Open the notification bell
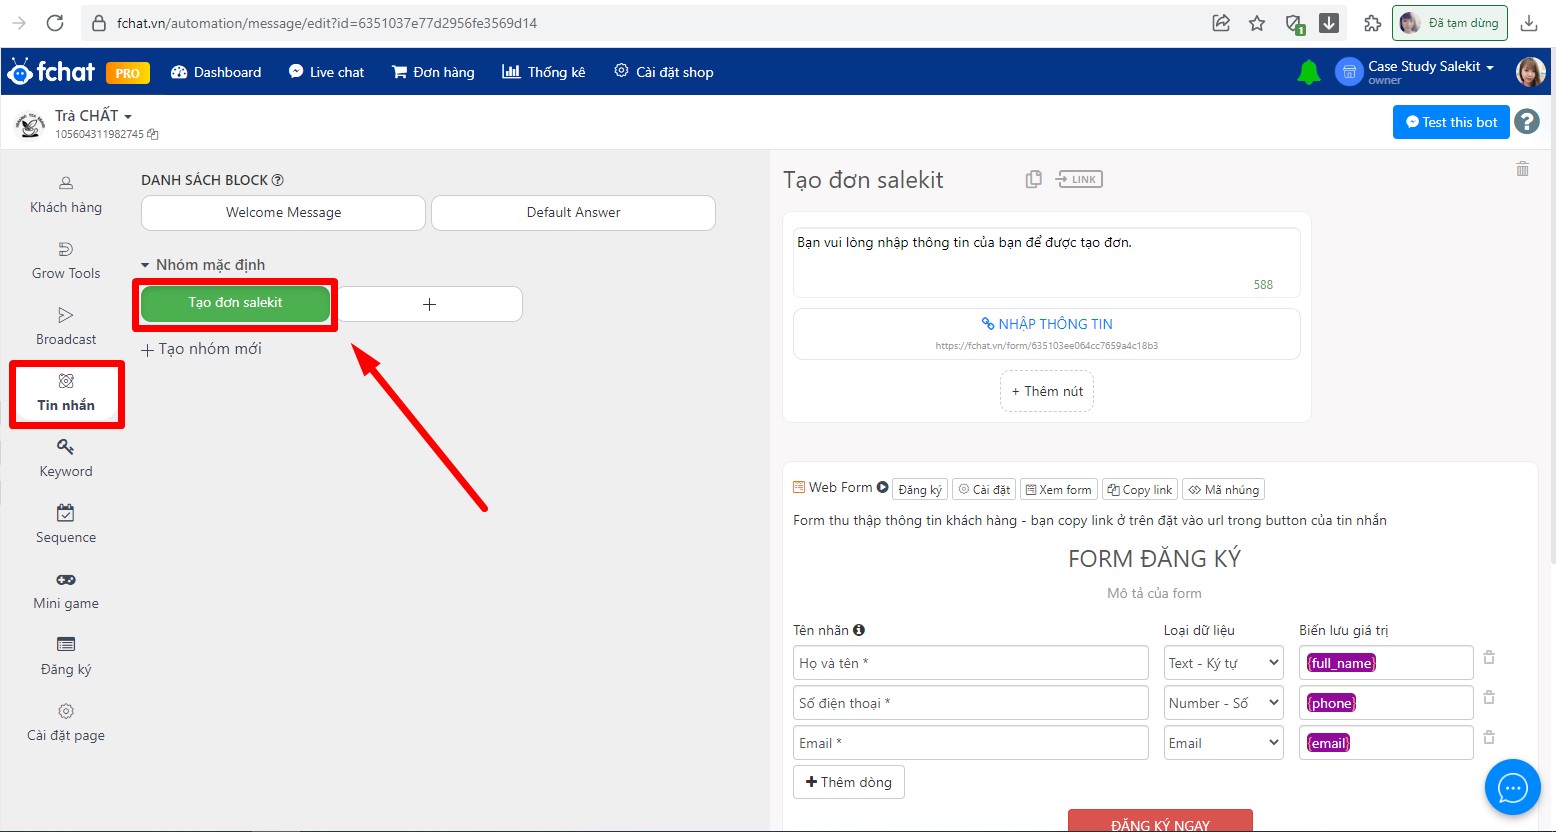Screen dimensions: 1556x832 click(1308, 72)
